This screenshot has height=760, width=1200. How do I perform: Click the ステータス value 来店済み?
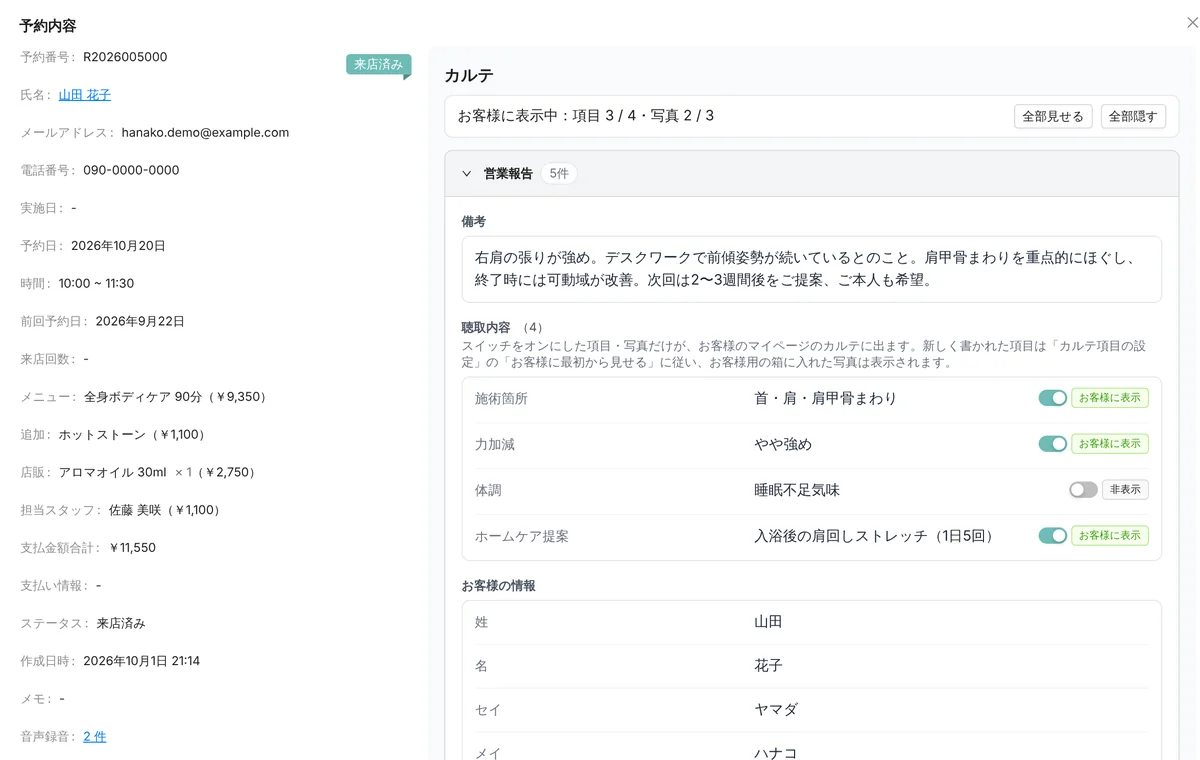[x=121, y=623]
